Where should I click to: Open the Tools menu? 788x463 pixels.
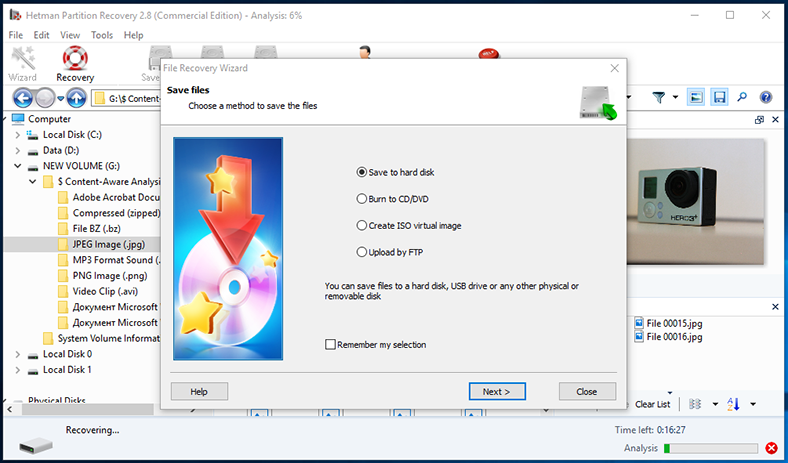click(x=102, y=35)
